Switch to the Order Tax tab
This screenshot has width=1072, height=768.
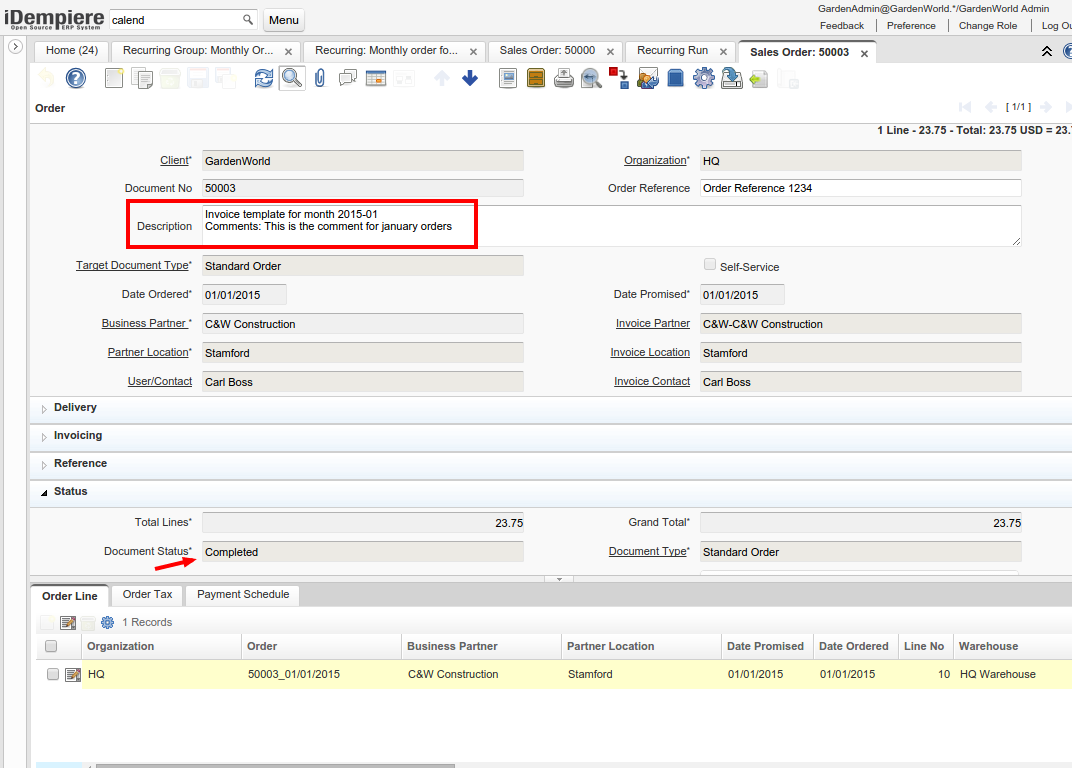(x=147, y=595)
